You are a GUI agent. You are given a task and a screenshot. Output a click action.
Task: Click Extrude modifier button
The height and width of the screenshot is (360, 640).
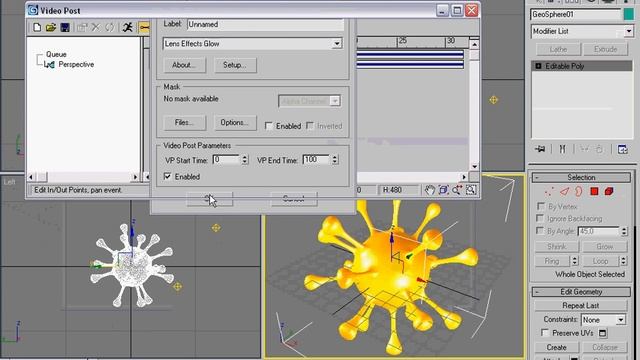click(606, 49)
